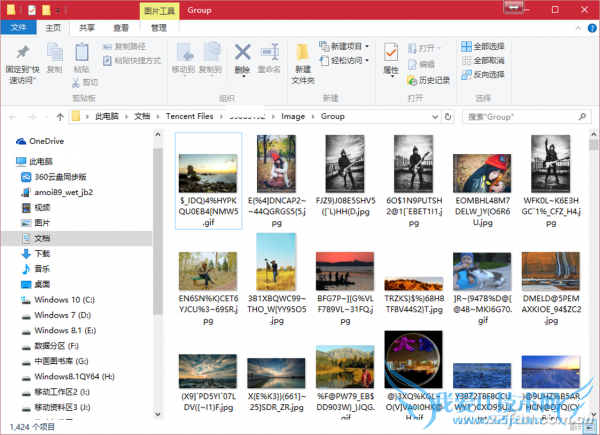The image size is (600, 435).
Task: Click the Refresh button in address bar
Action: (x=448, y=116)
